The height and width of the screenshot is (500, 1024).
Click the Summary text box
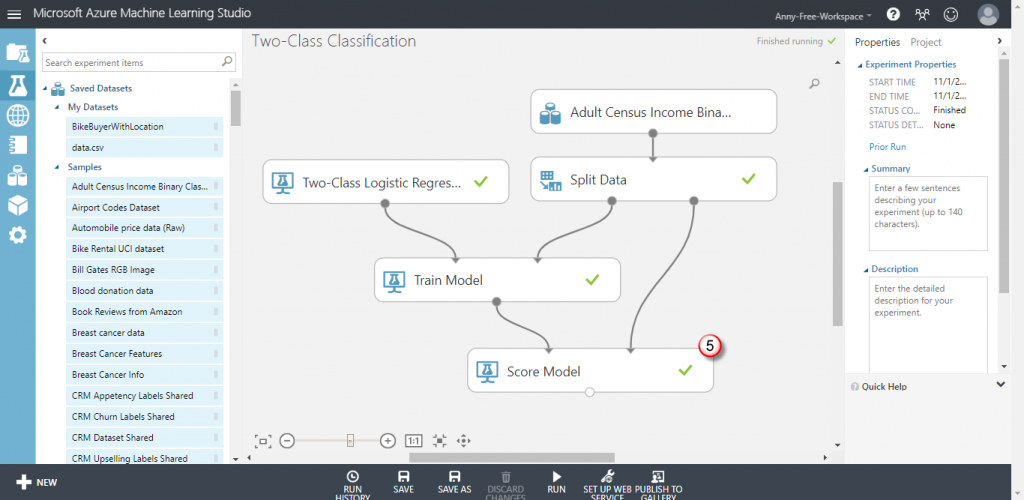coord(928,213)
